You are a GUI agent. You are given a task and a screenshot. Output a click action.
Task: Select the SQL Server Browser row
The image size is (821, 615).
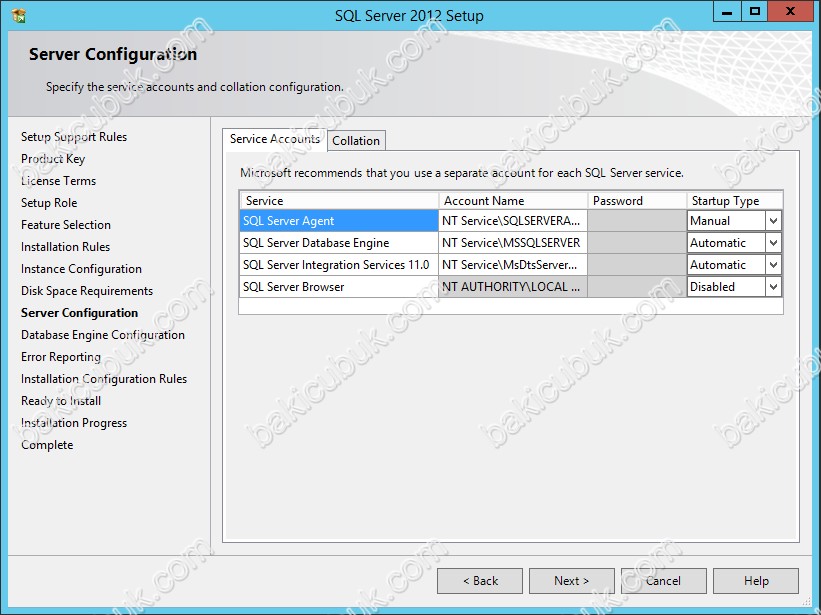pos(339,287)
